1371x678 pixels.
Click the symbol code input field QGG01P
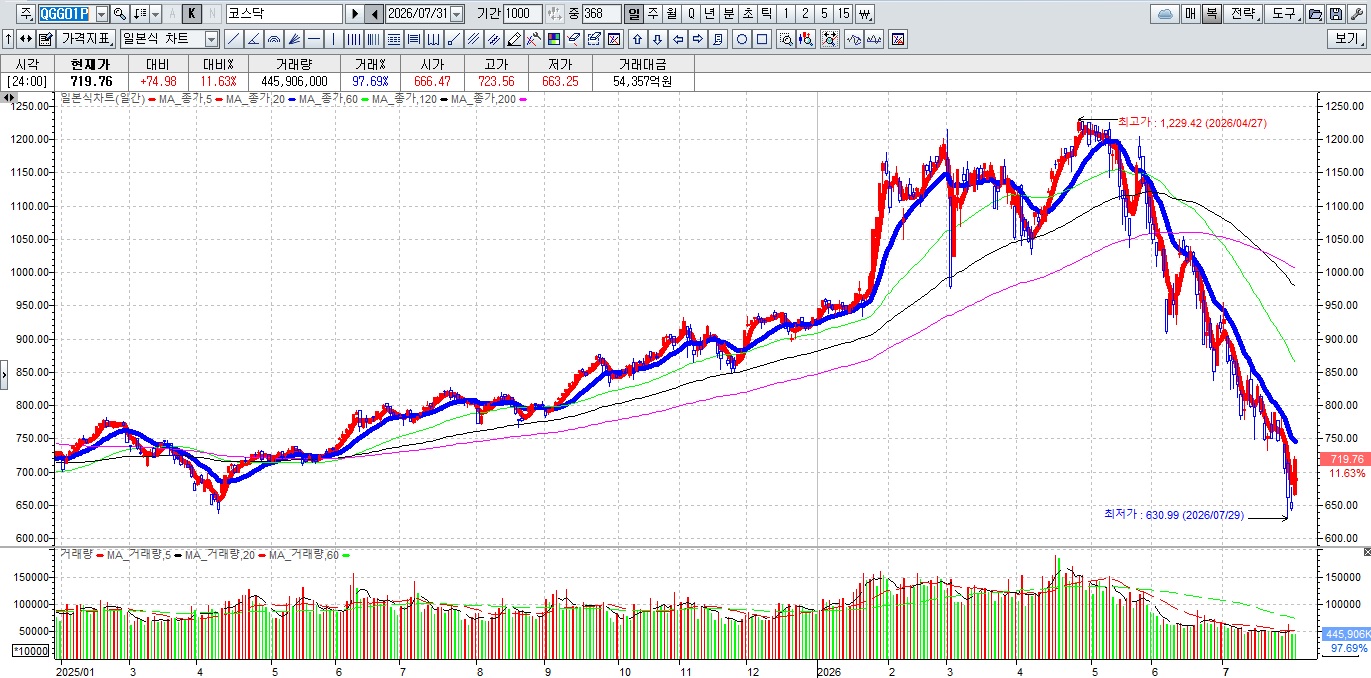click(67, 14)
